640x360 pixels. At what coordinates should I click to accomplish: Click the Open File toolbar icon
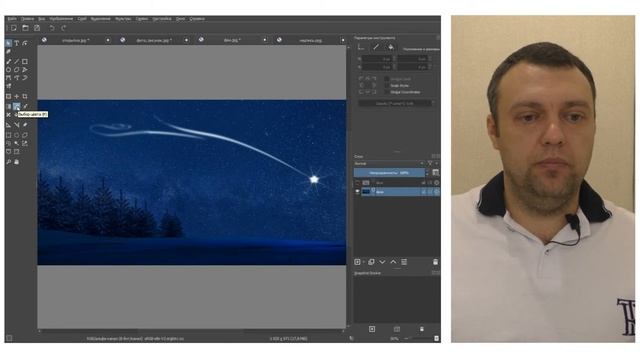click(x=25, y=28)
